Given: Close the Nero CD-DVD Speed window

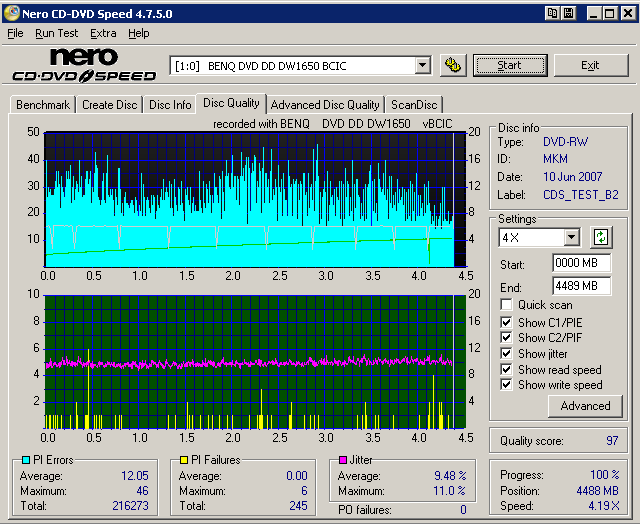Looking at the screenshot, I should tap(627, 12).
